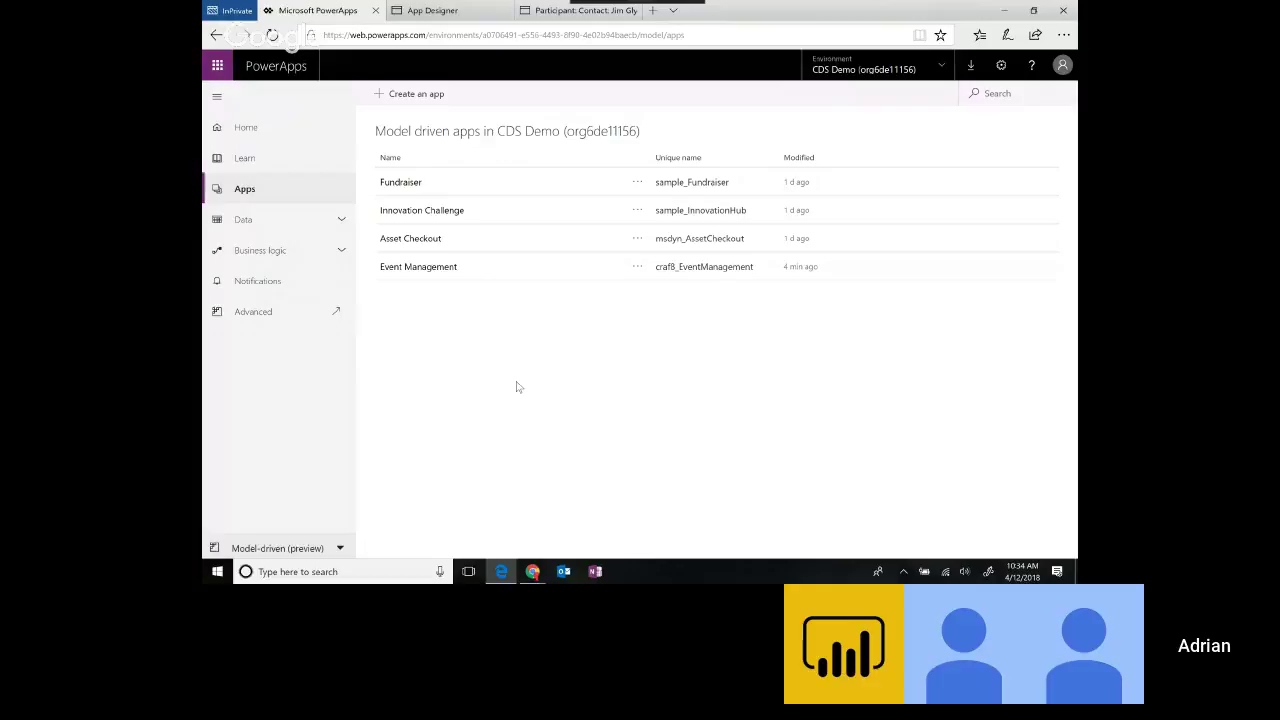This screenshot has height=720, width=1280.
Task: Click the craf8_EventManagement unique name
Action: pos(704,266)
